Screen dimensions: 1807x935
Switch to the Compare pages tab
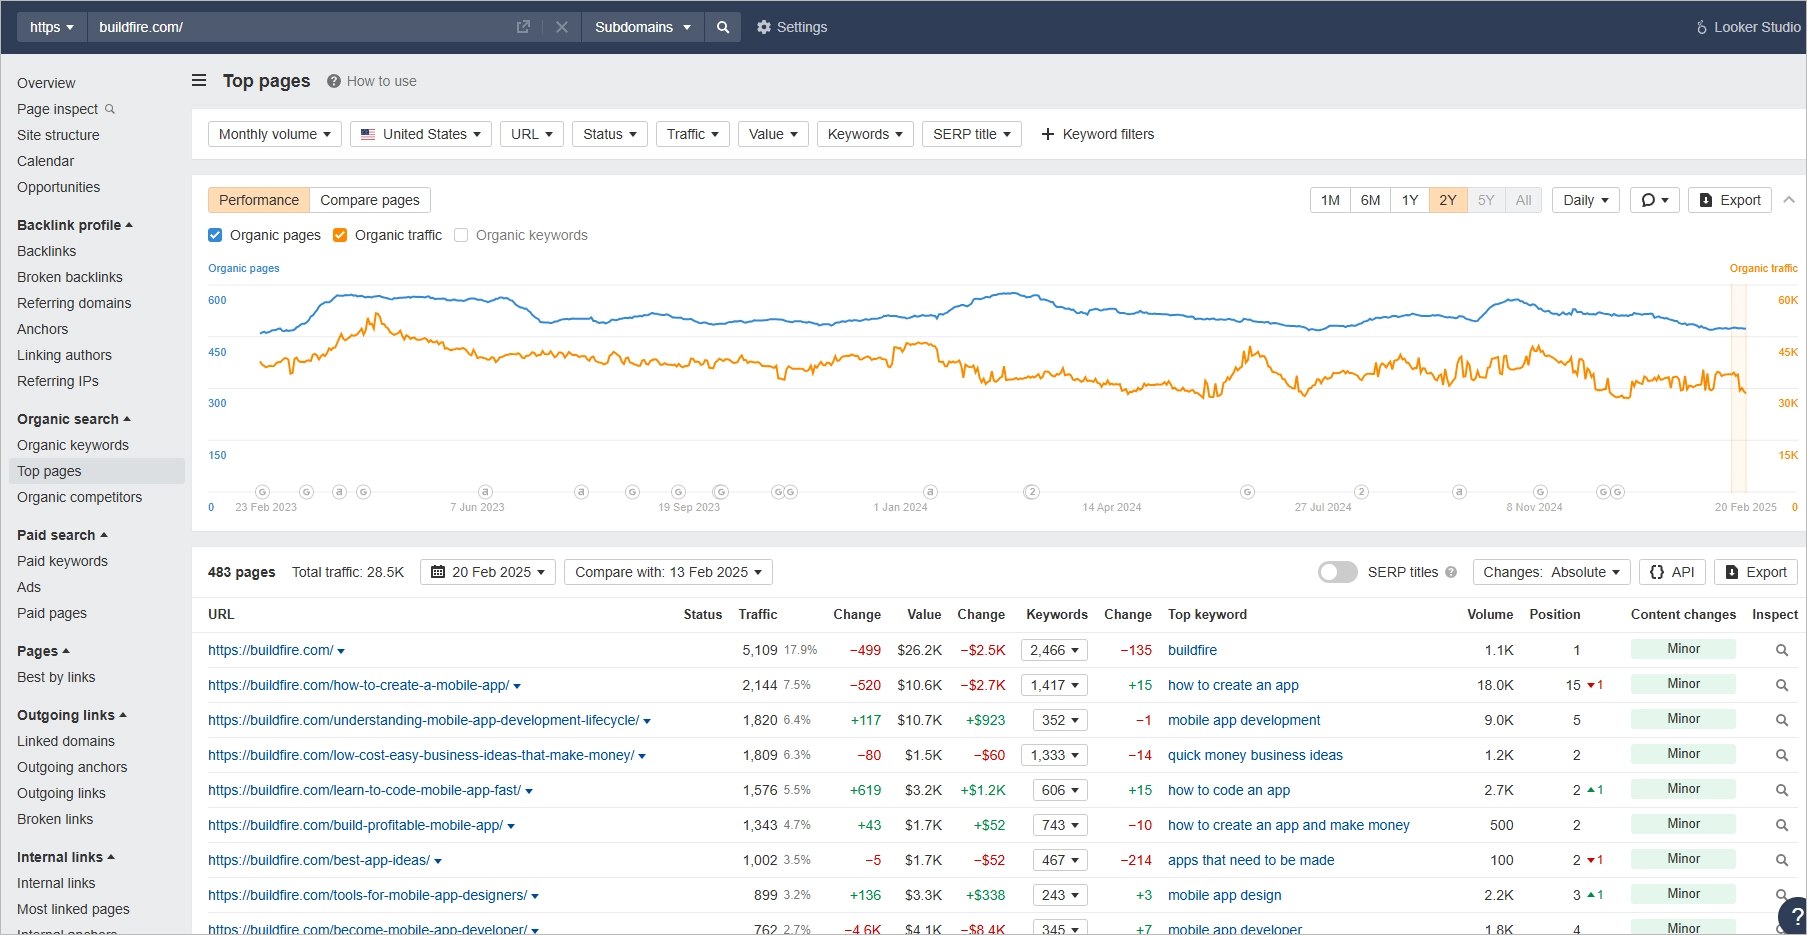369,200
